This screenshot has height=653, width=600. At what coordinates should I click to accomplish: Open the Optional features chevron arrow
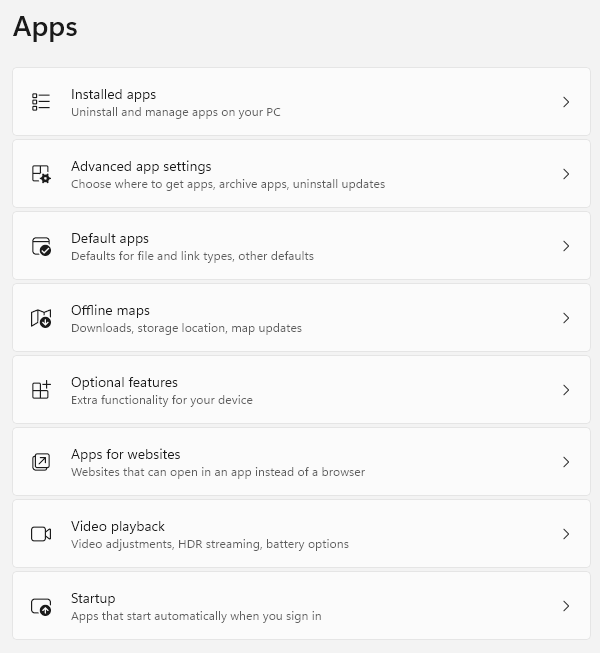(566, 390)
